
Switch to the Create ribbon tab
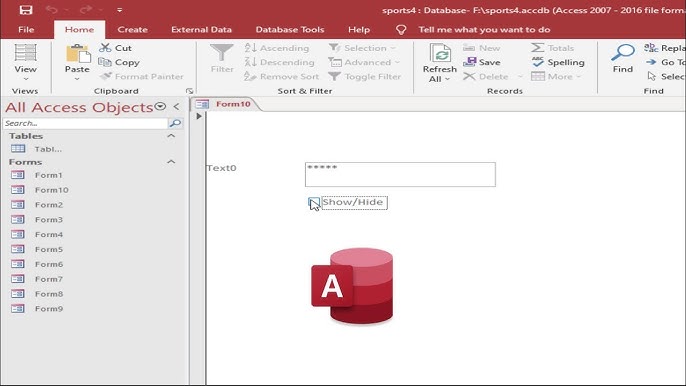point(133,30)
